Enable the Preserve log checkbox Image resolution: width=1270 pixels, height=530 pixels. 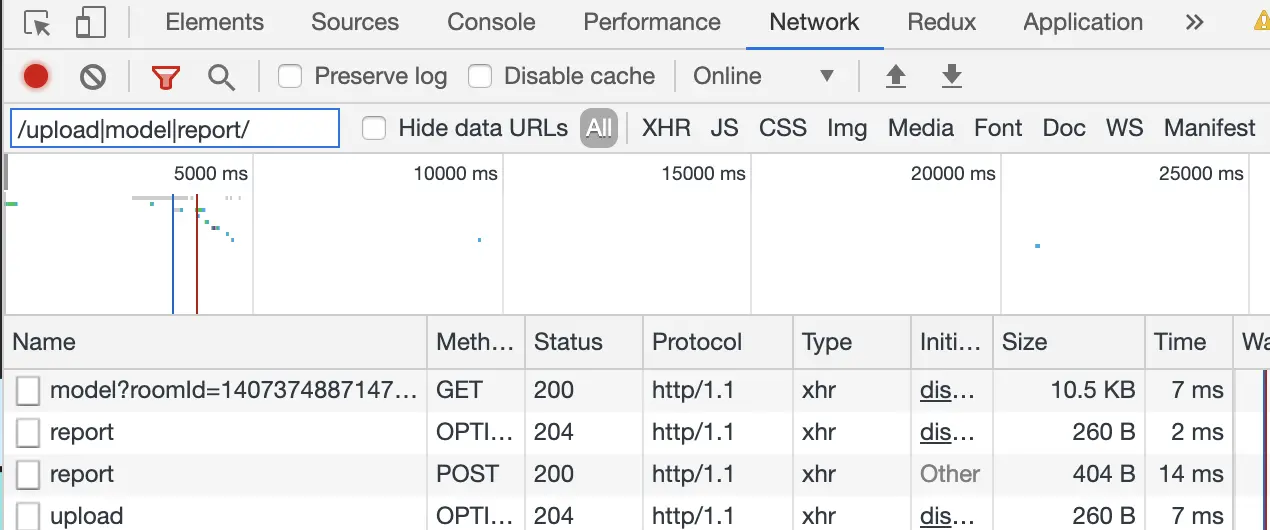[291, 76]
